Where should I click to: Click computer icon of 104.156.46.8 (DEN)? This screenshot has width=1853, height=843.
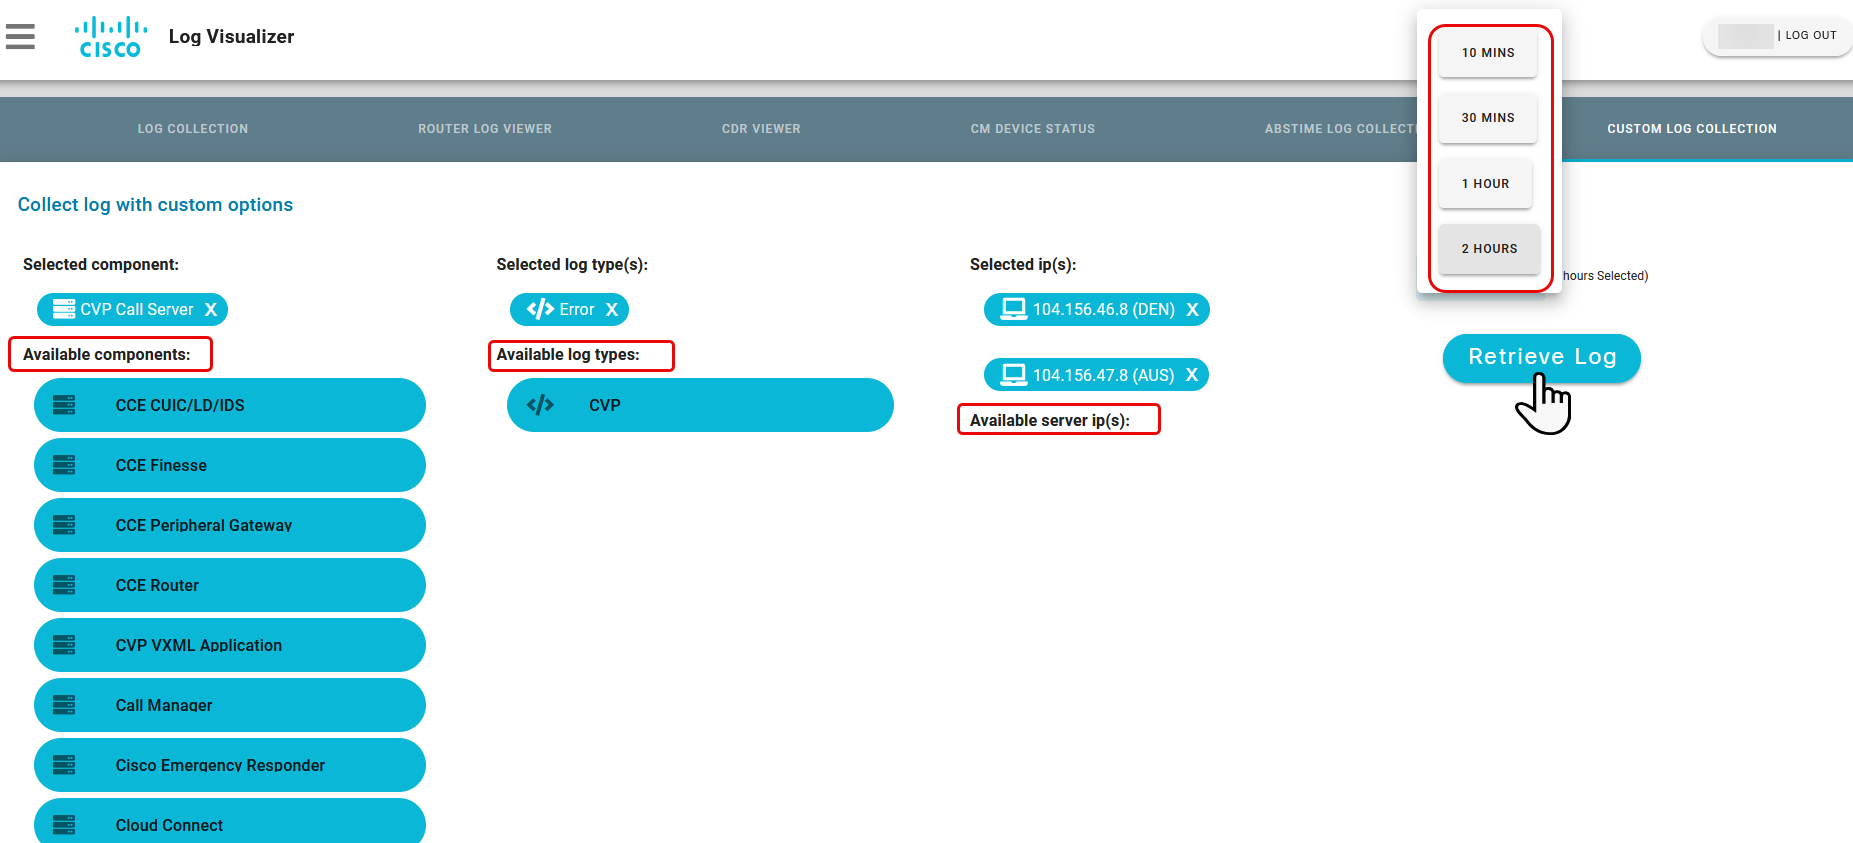click(1014, 309)
